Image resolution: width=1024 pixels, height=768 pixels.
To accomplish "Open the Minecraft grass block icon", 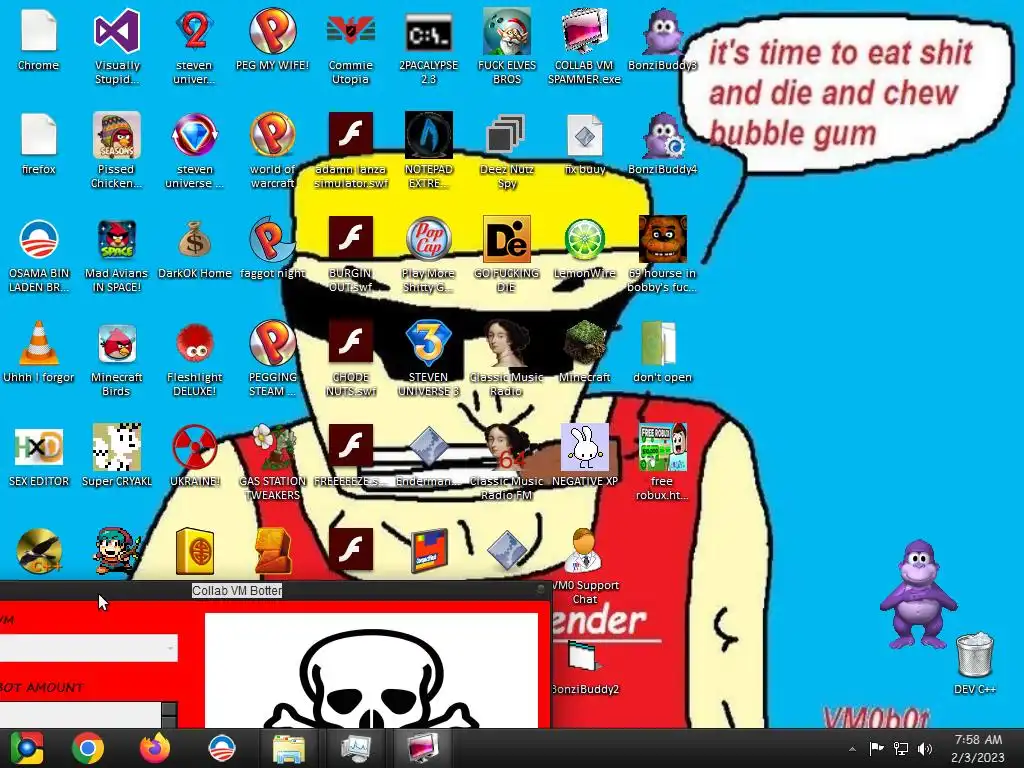I will (584, 352).
